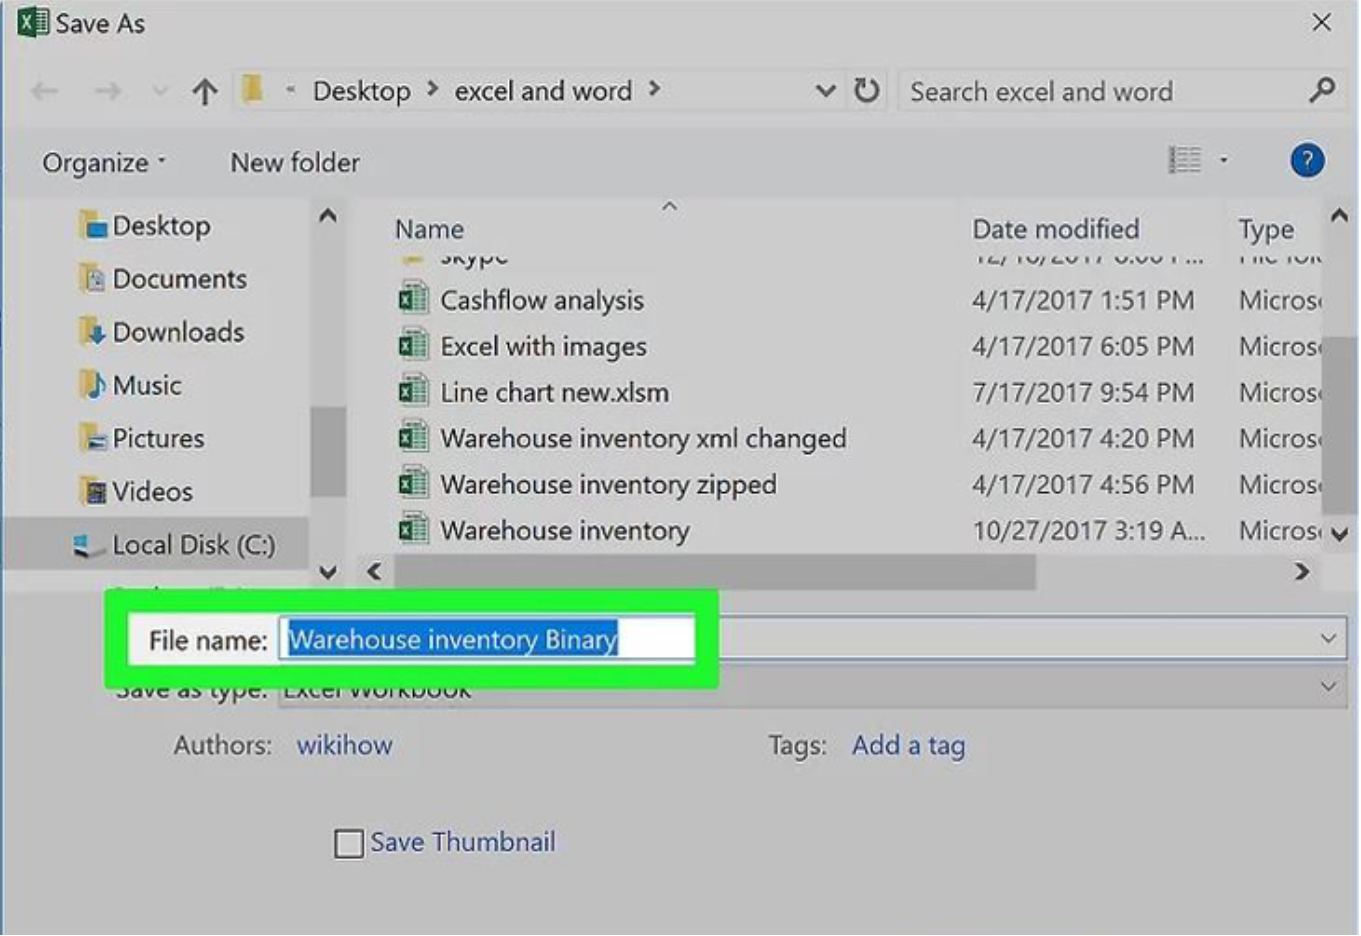1361x936 pixels.
Task: Open the recent locations dropdown arrow
Action: pyautogui.click(x=160, y=92)
